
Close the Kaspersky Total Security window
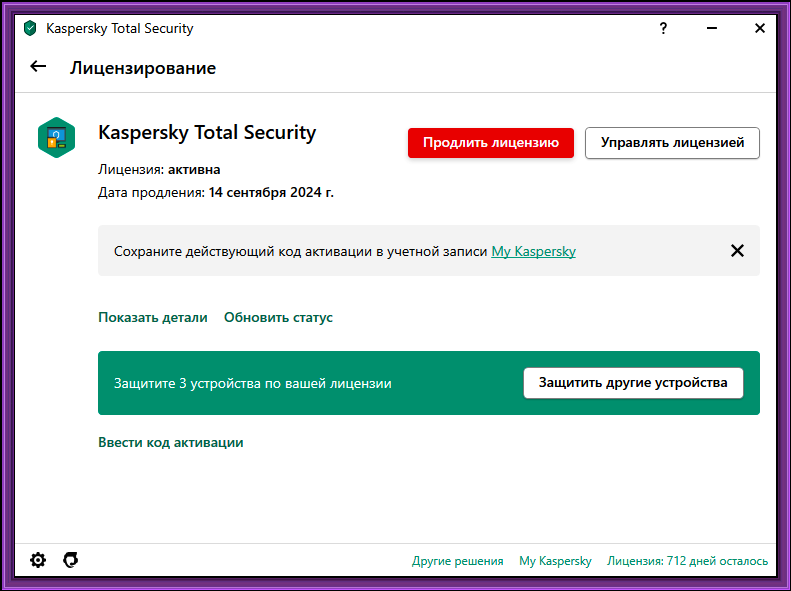pyautogui.click(x=760, y=28)
